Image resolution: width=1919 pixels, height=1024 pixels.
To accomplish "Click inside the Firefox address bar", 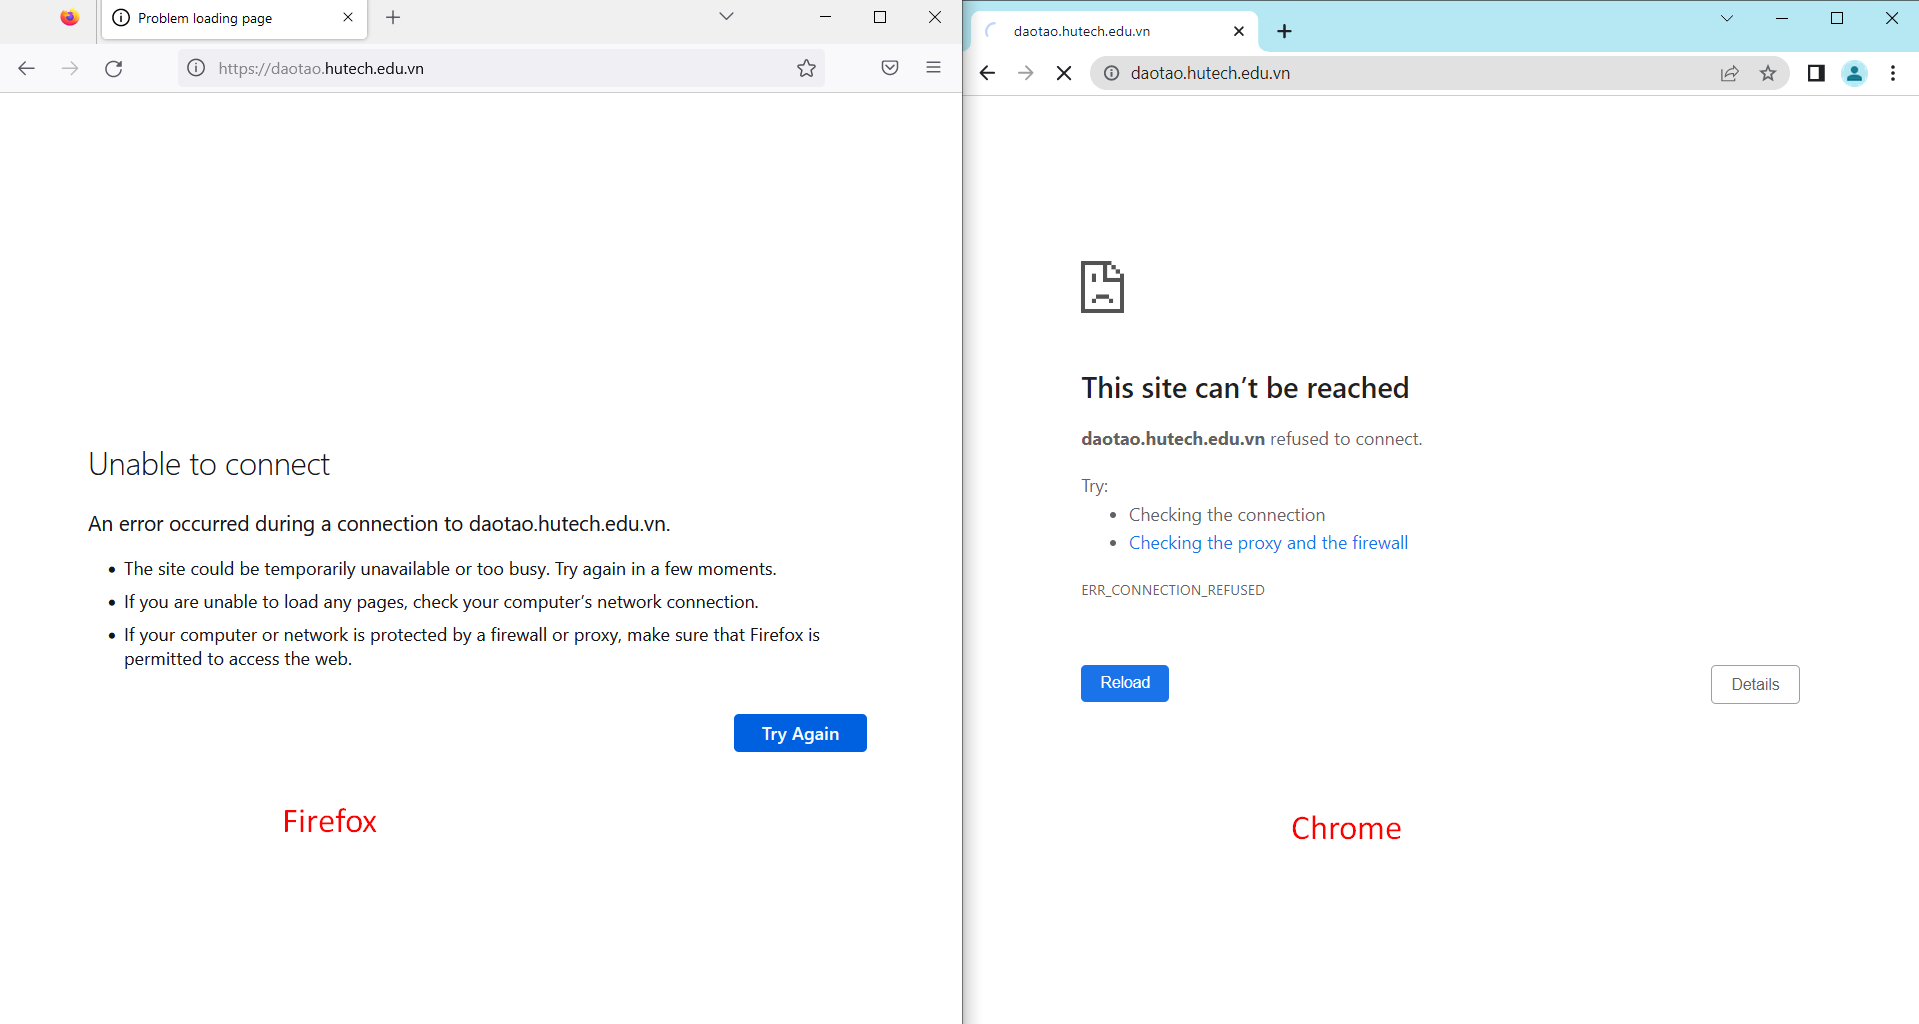I will (450, 68).
